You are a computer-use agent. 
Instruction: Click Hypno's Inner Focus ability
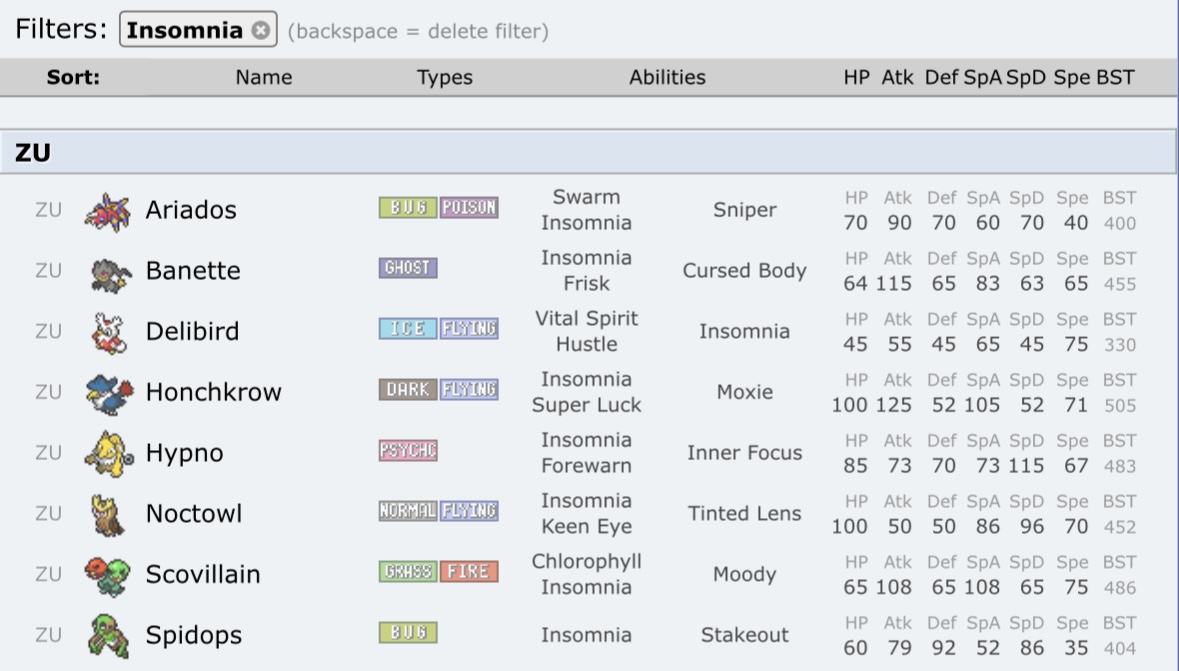[x=744, y=453]
